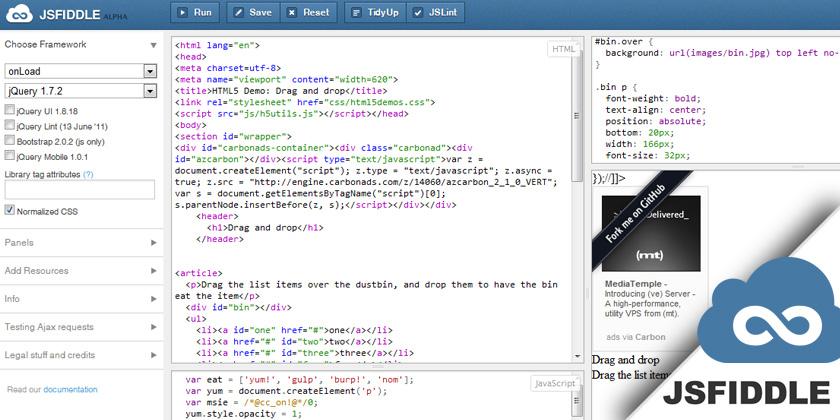The image size is (840, 420).
Task: Click the JSLint checkmark icon
Action: (x=418, y=13)
